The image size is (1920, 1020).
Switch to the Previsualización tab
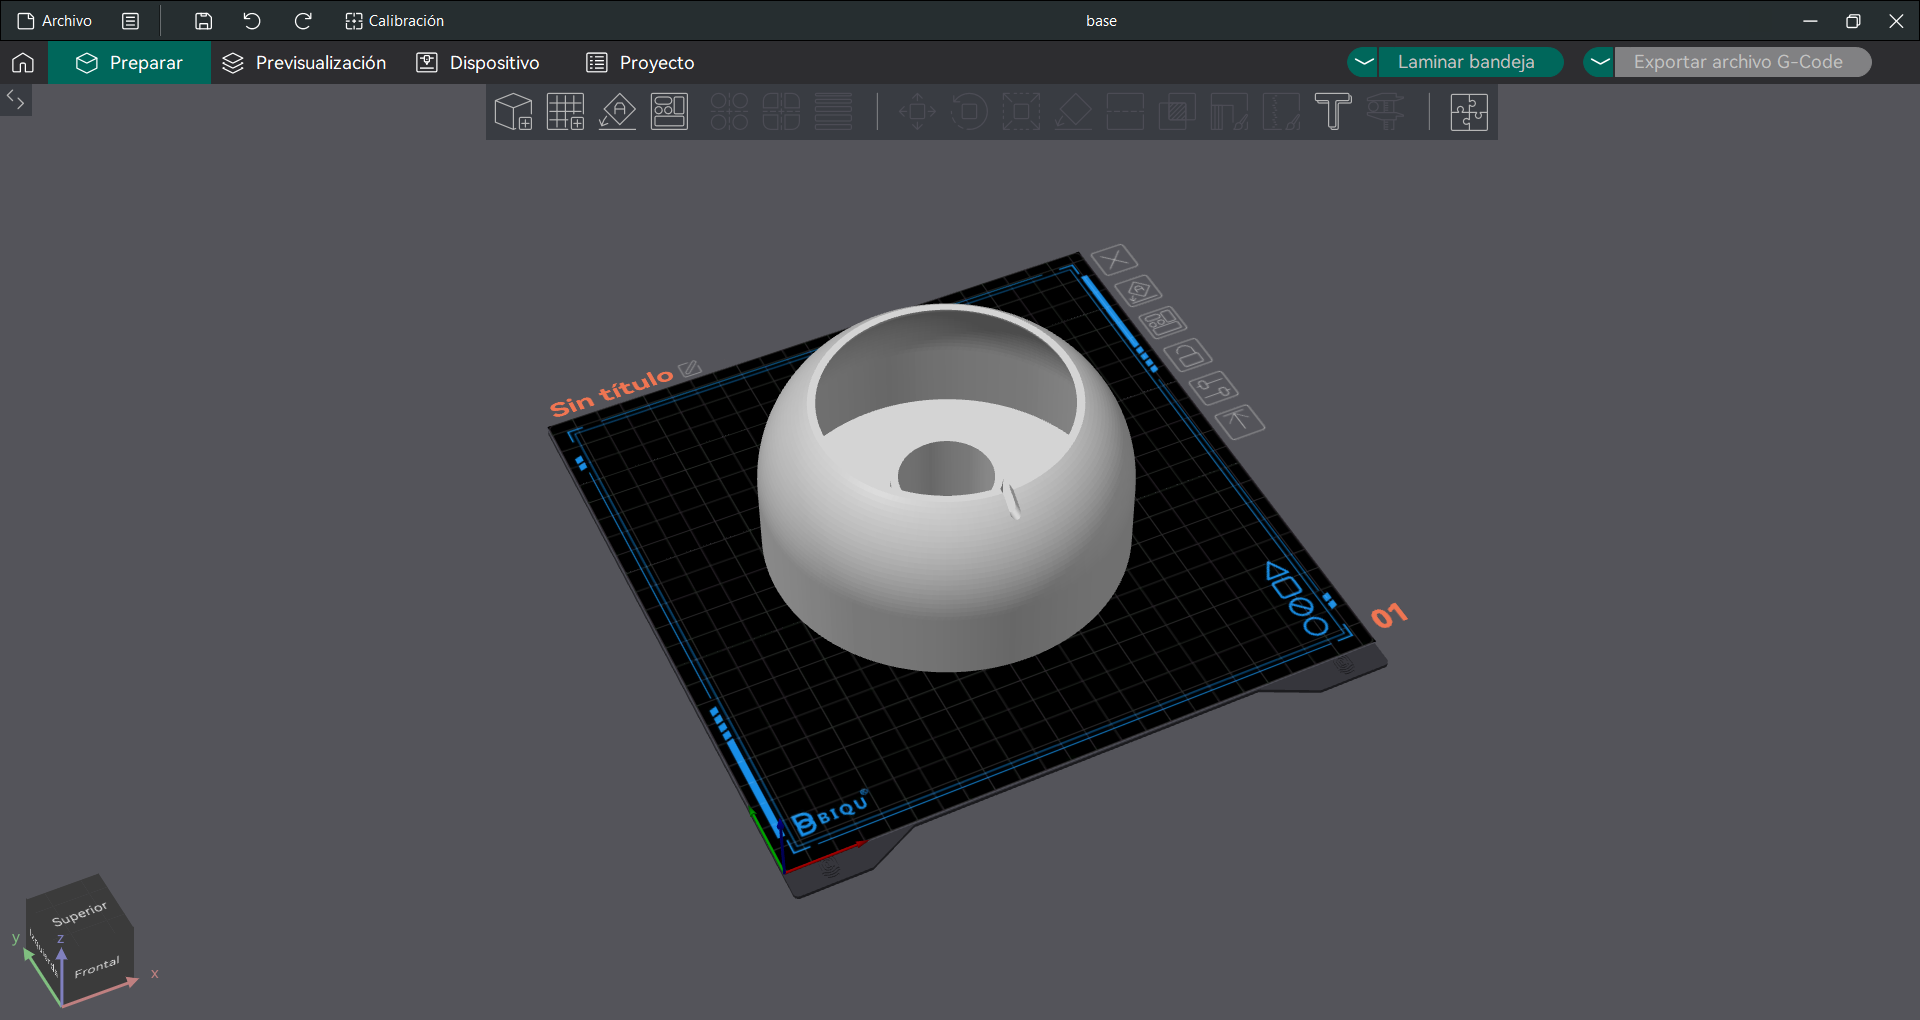304,63
